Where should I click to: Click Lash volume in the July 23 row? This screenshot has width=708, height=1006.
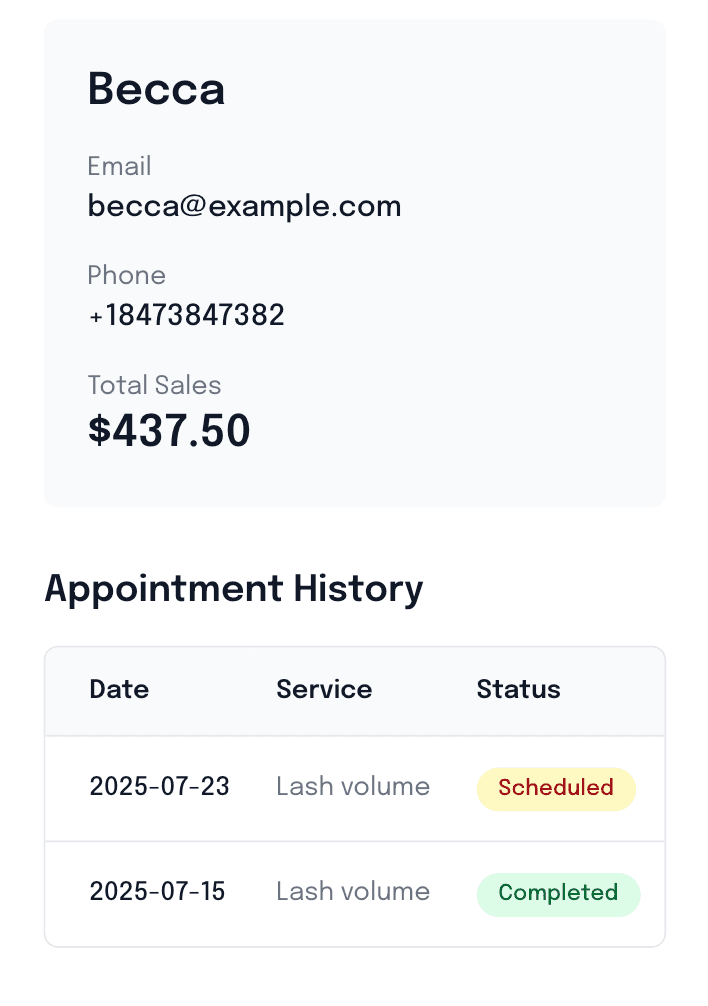click(353, 787)
